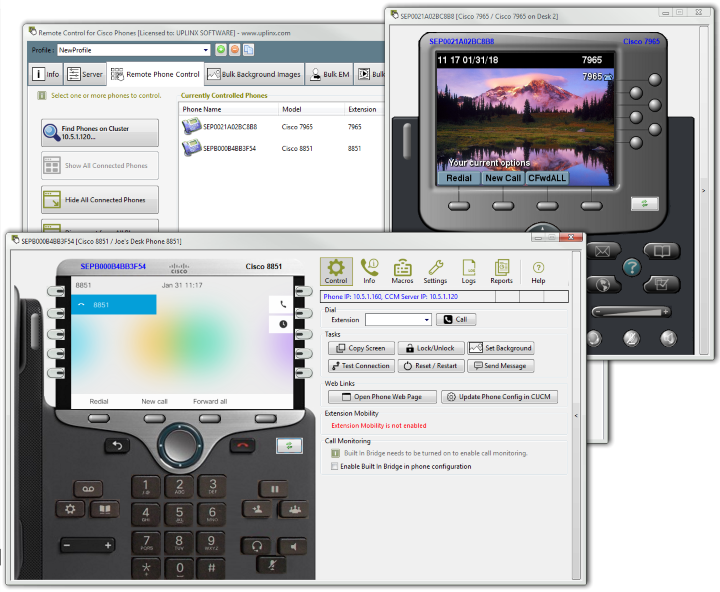The width and height of the screenshot is (720, 592).
Task: Select phone row SEPB000B4BB3F54
Action: (280, 148)
